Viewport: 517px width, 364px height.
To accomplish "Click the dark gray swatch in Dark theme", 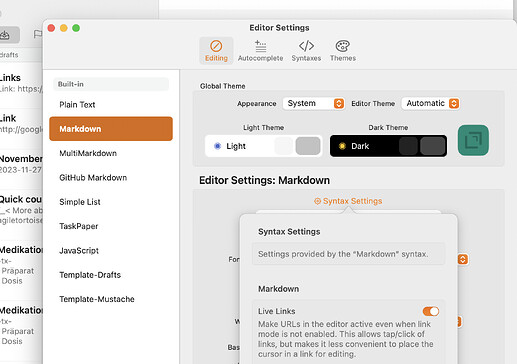I will pos(433,146).
